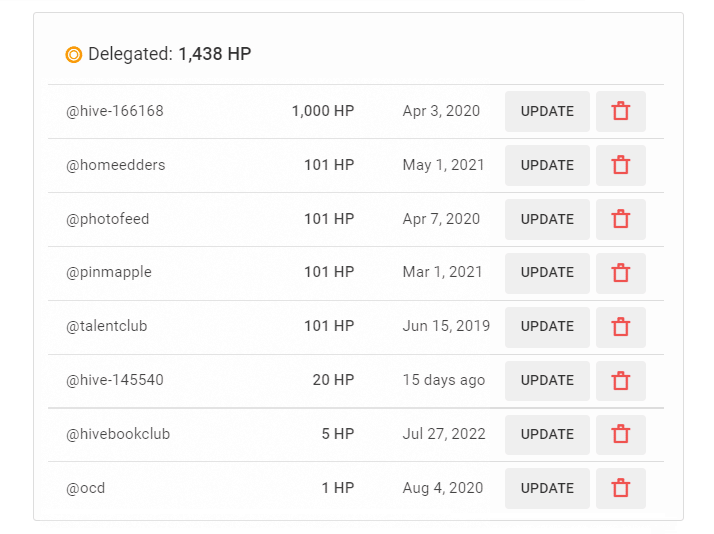Image resolution: width=714 pixels, height=534 pixels.
Task: Update the 20 HP @hive-145540 delegation
Action: pos(547,380)
